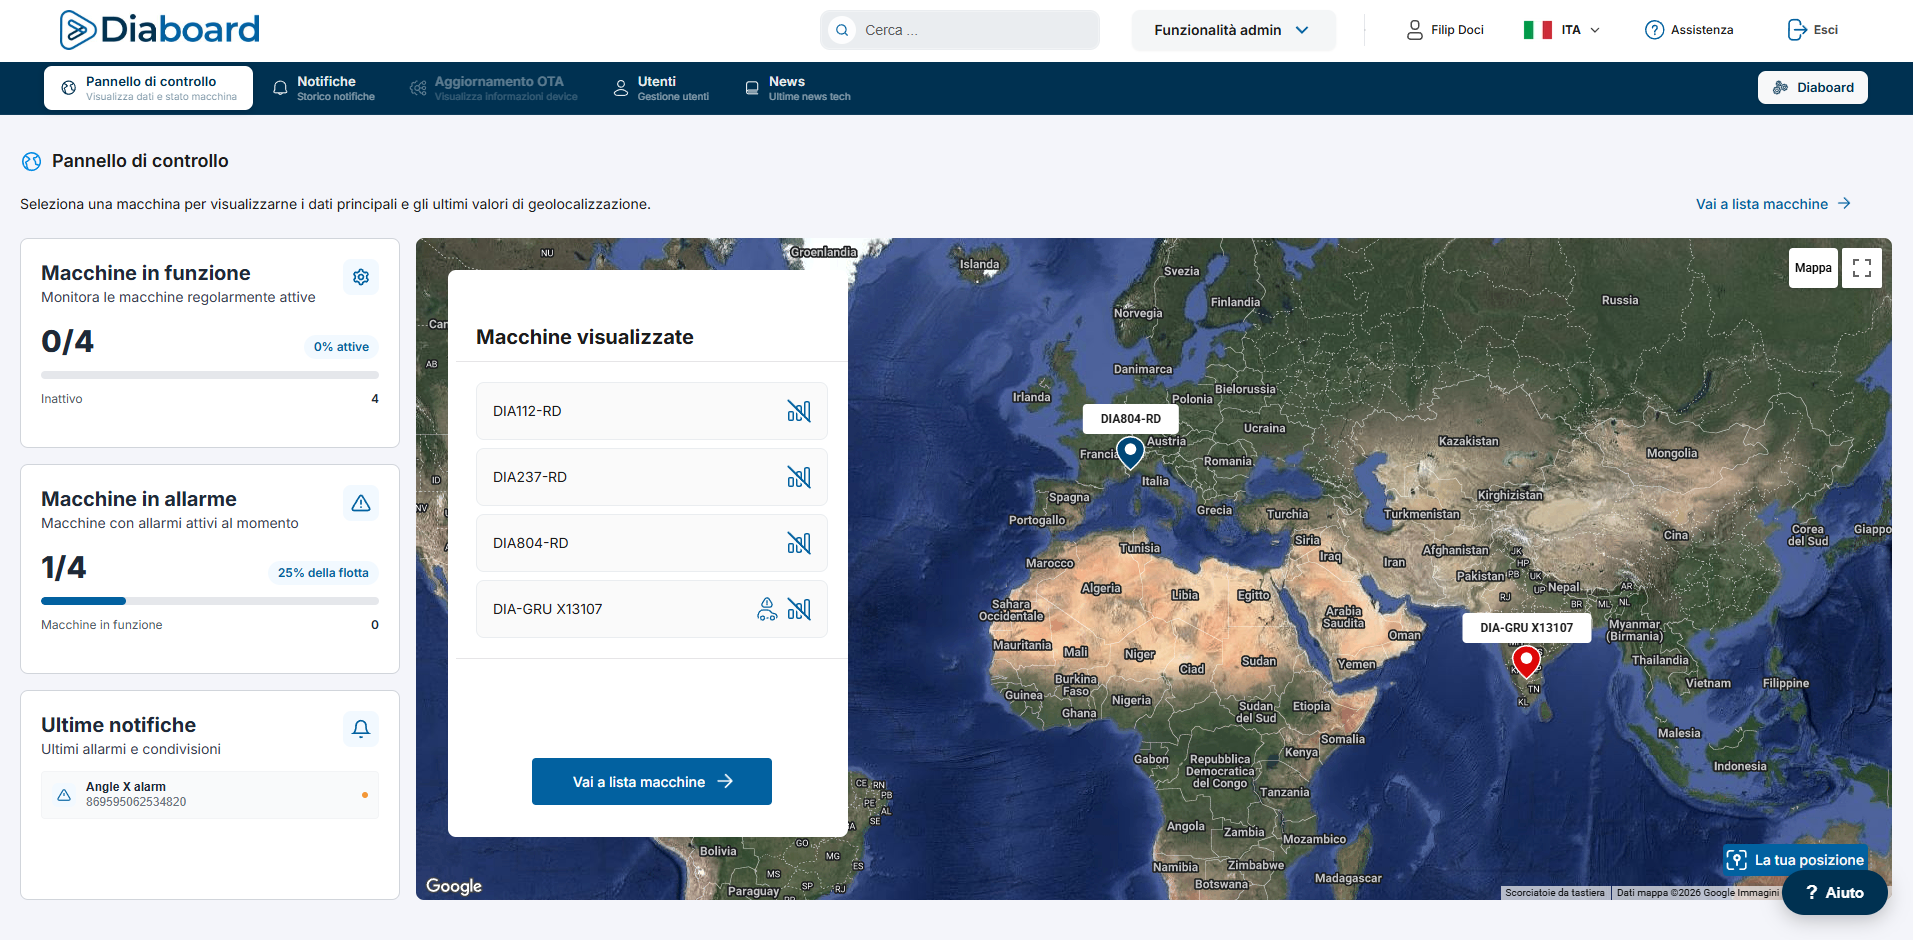Click the gear icon in Macchine in funzione

click(x=361, y=277)
